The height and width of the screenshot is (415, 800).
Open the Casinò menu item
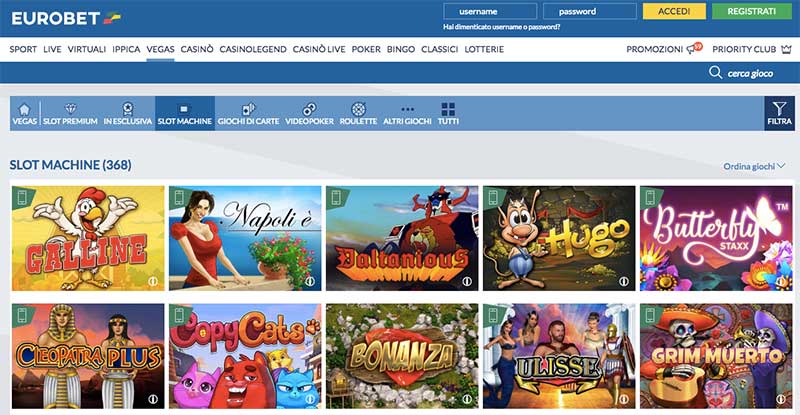[197, 49]
